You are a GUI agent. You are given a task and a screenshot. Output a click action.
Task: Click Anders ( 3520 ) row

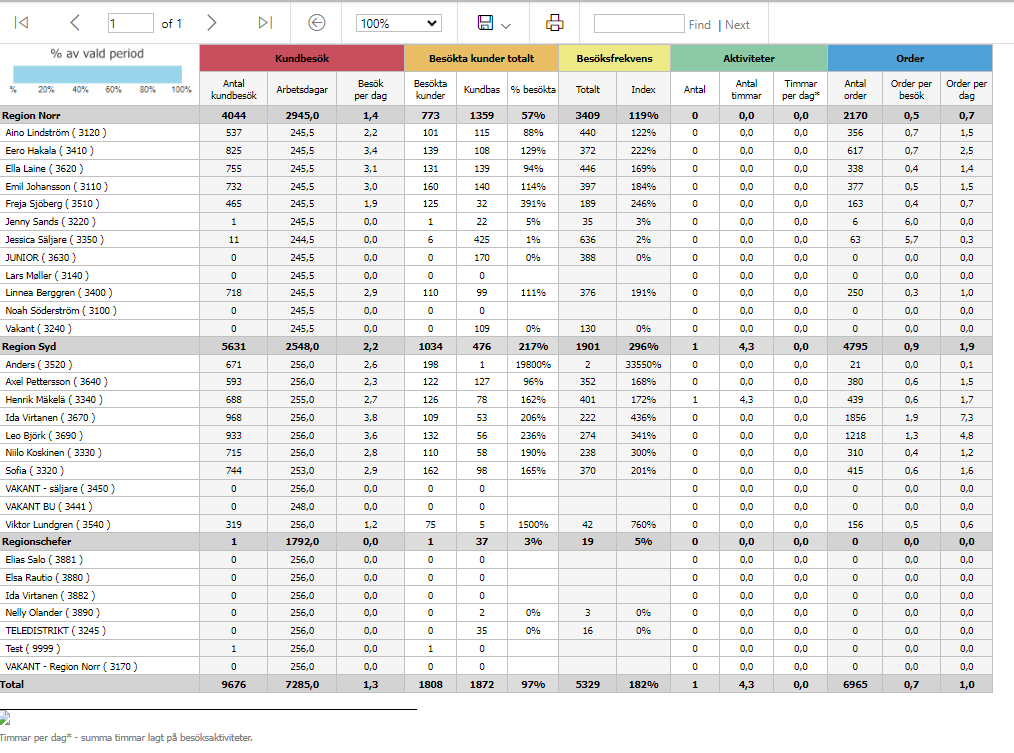point(496,364)
